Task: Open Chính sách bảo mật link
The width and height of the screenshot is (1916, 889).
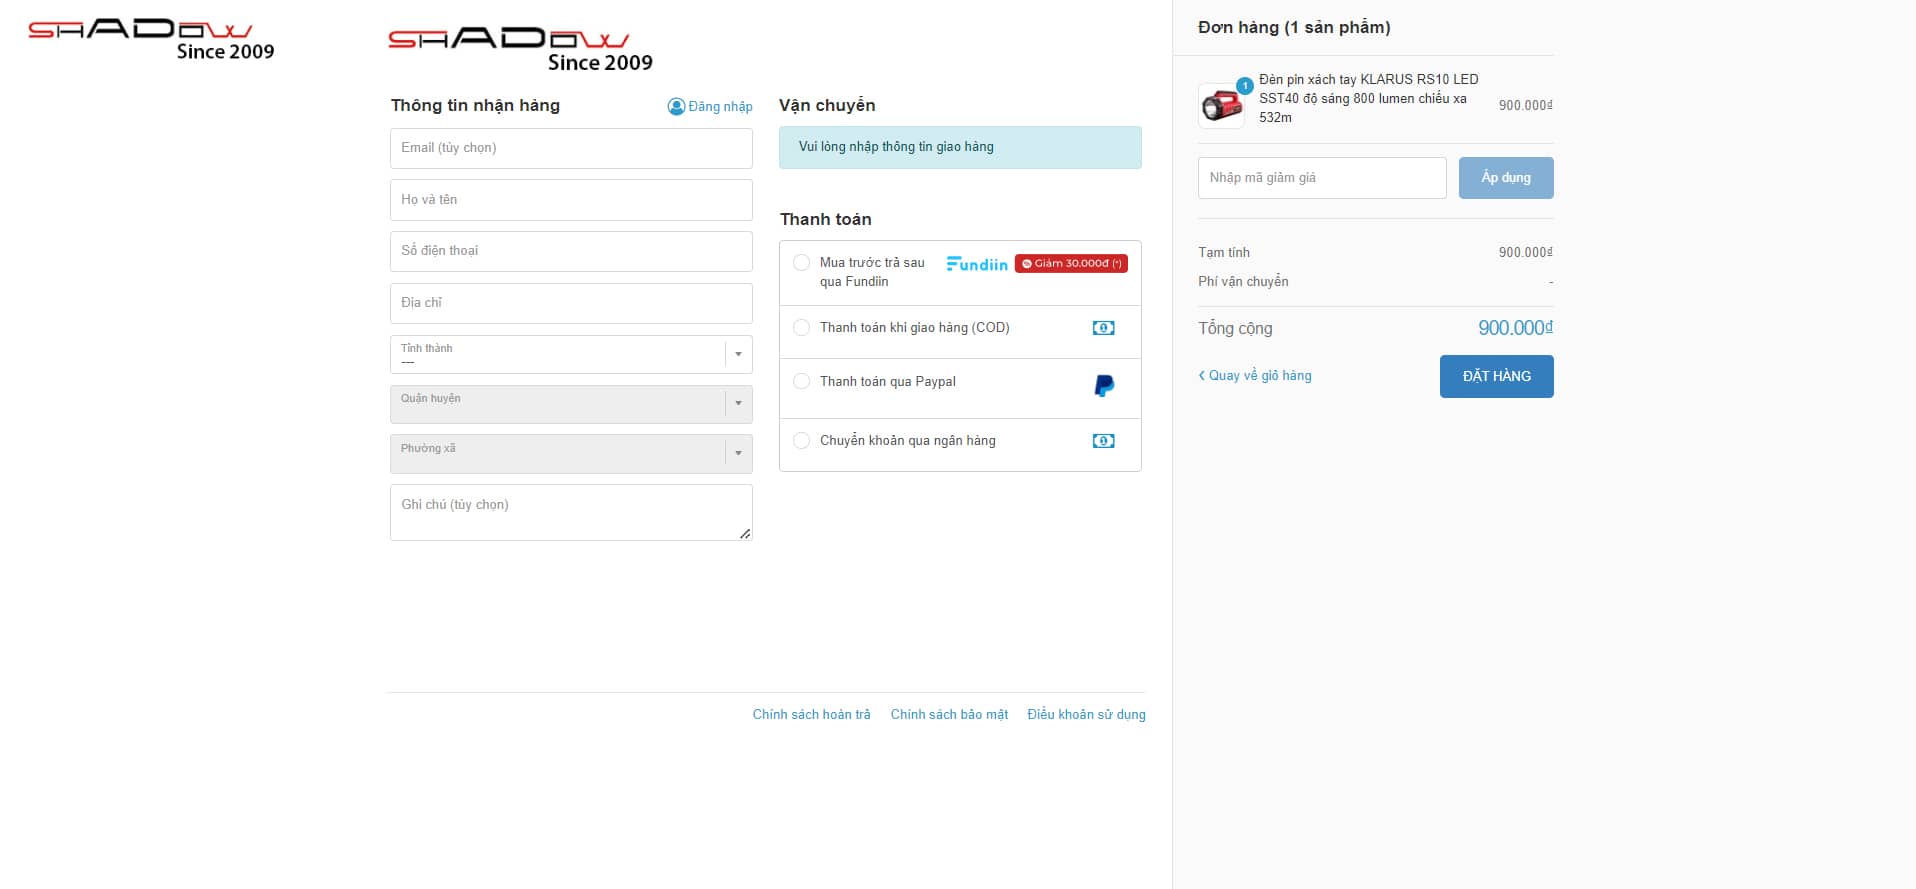Action: click(x=949, y=714)
